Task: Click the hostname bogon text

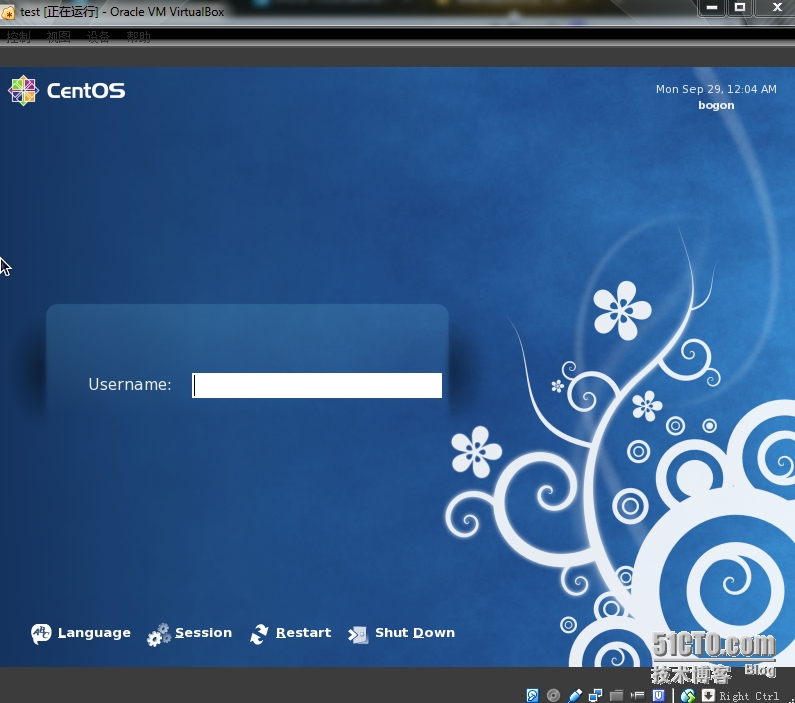Action: coord(716,105)
